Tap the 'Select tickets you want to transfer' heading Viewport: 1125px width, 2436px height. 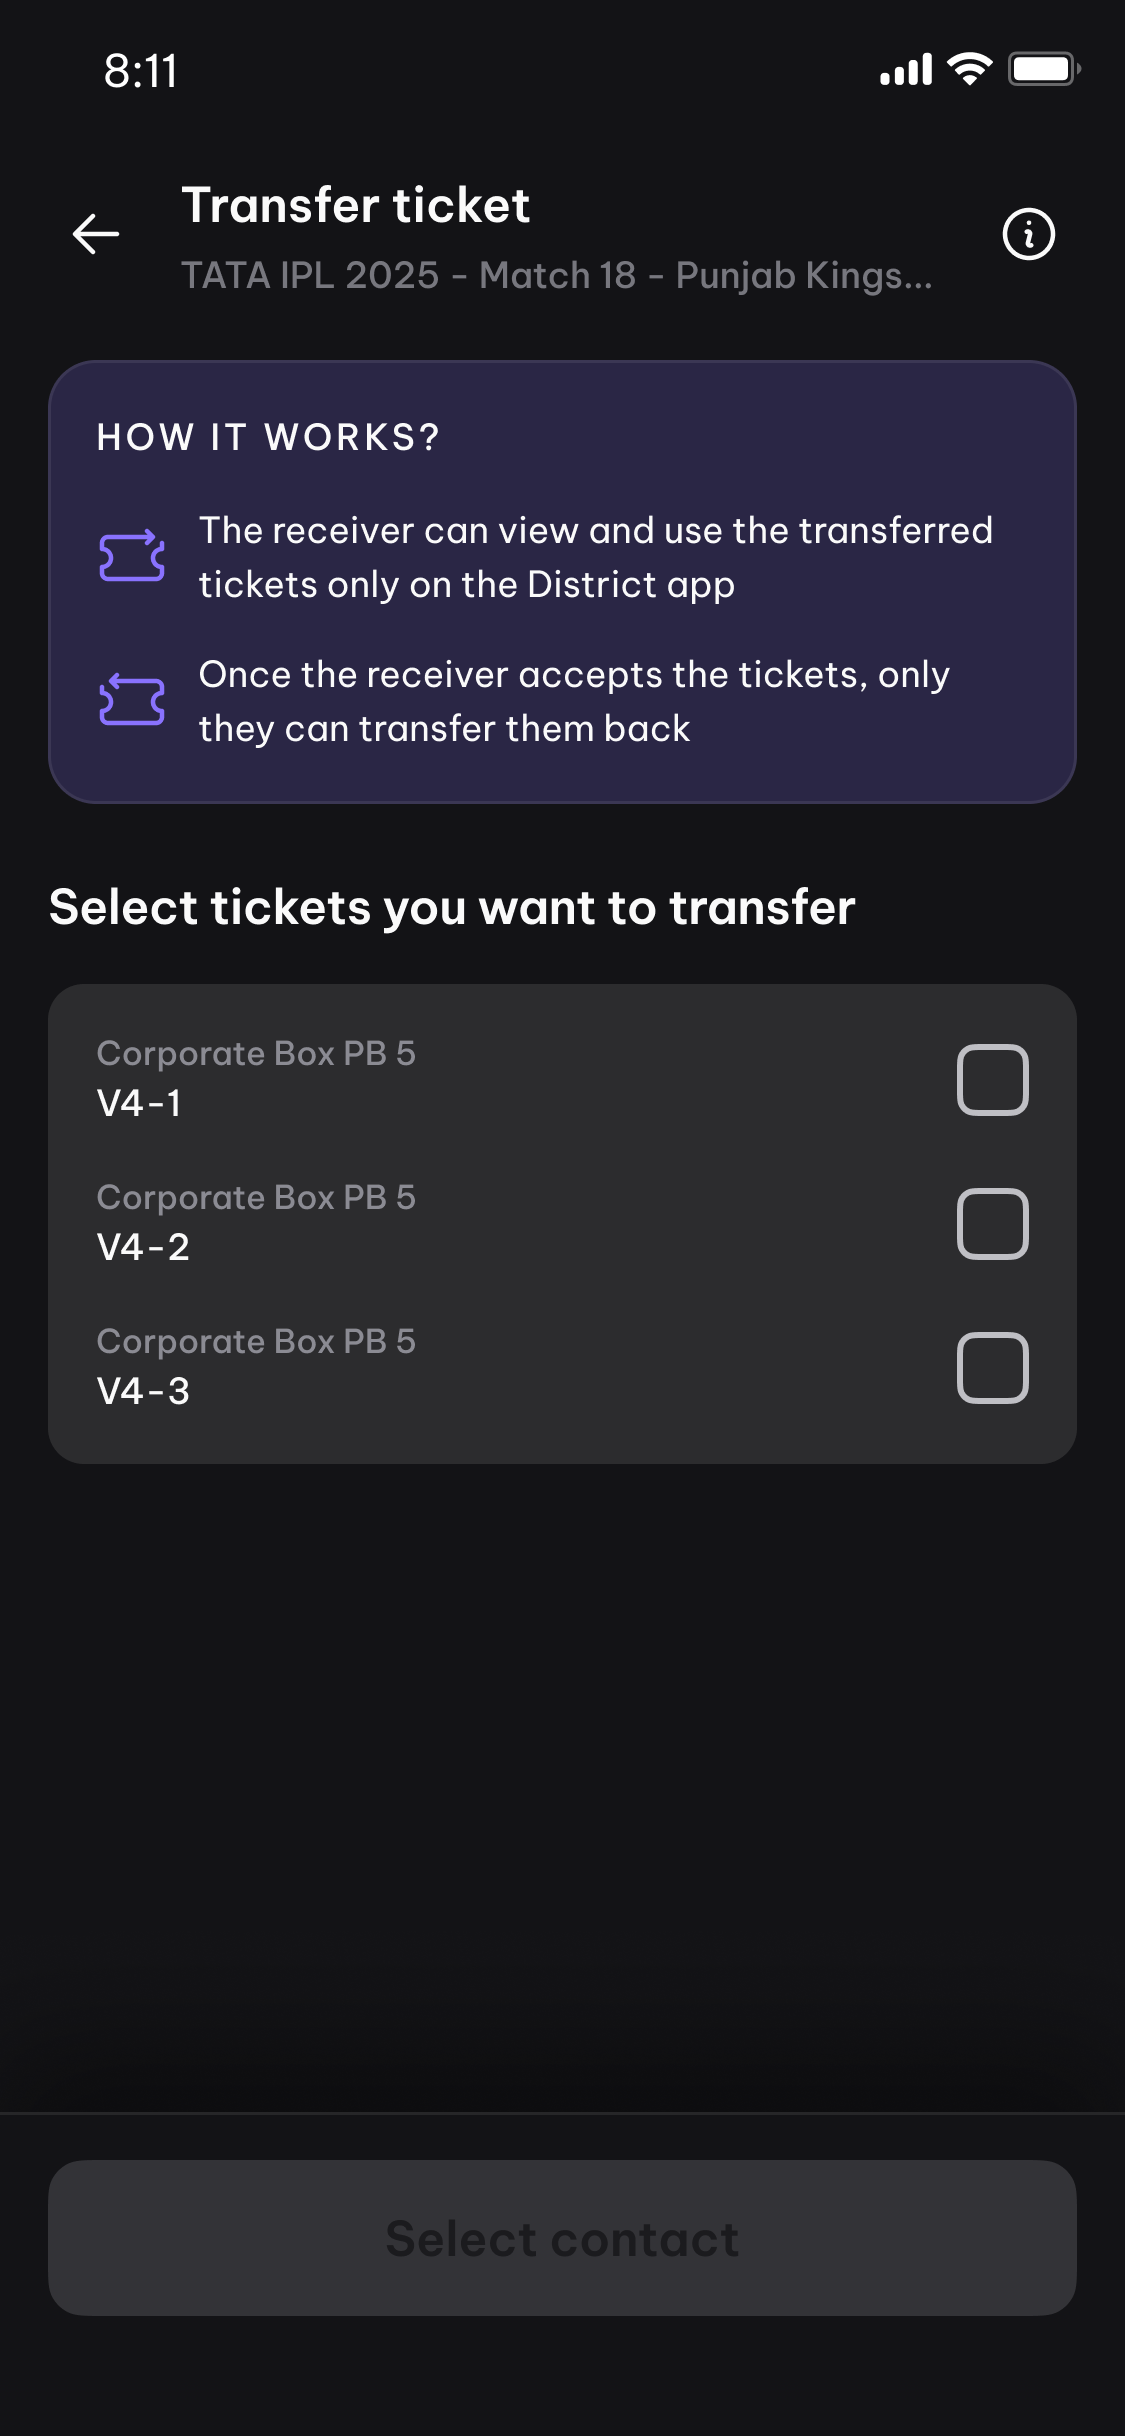coord(452,908)
